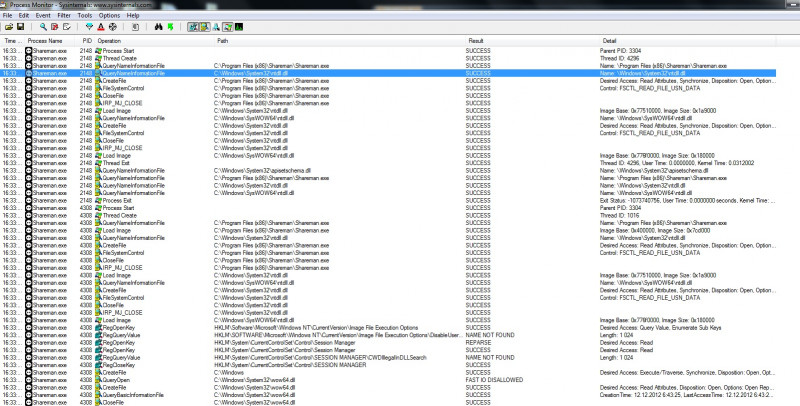Click the RegCloseKey operation cell
Viewport: 800px width, 406px height.
pyautogui.click(x=119, y=365)
